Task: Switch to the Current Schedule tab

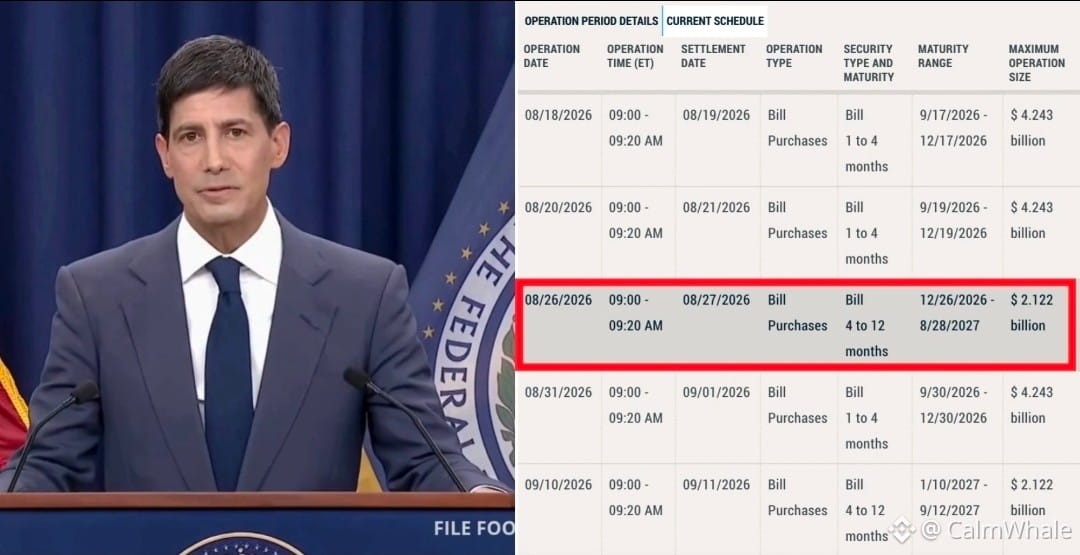Action: tap(715, 21)
